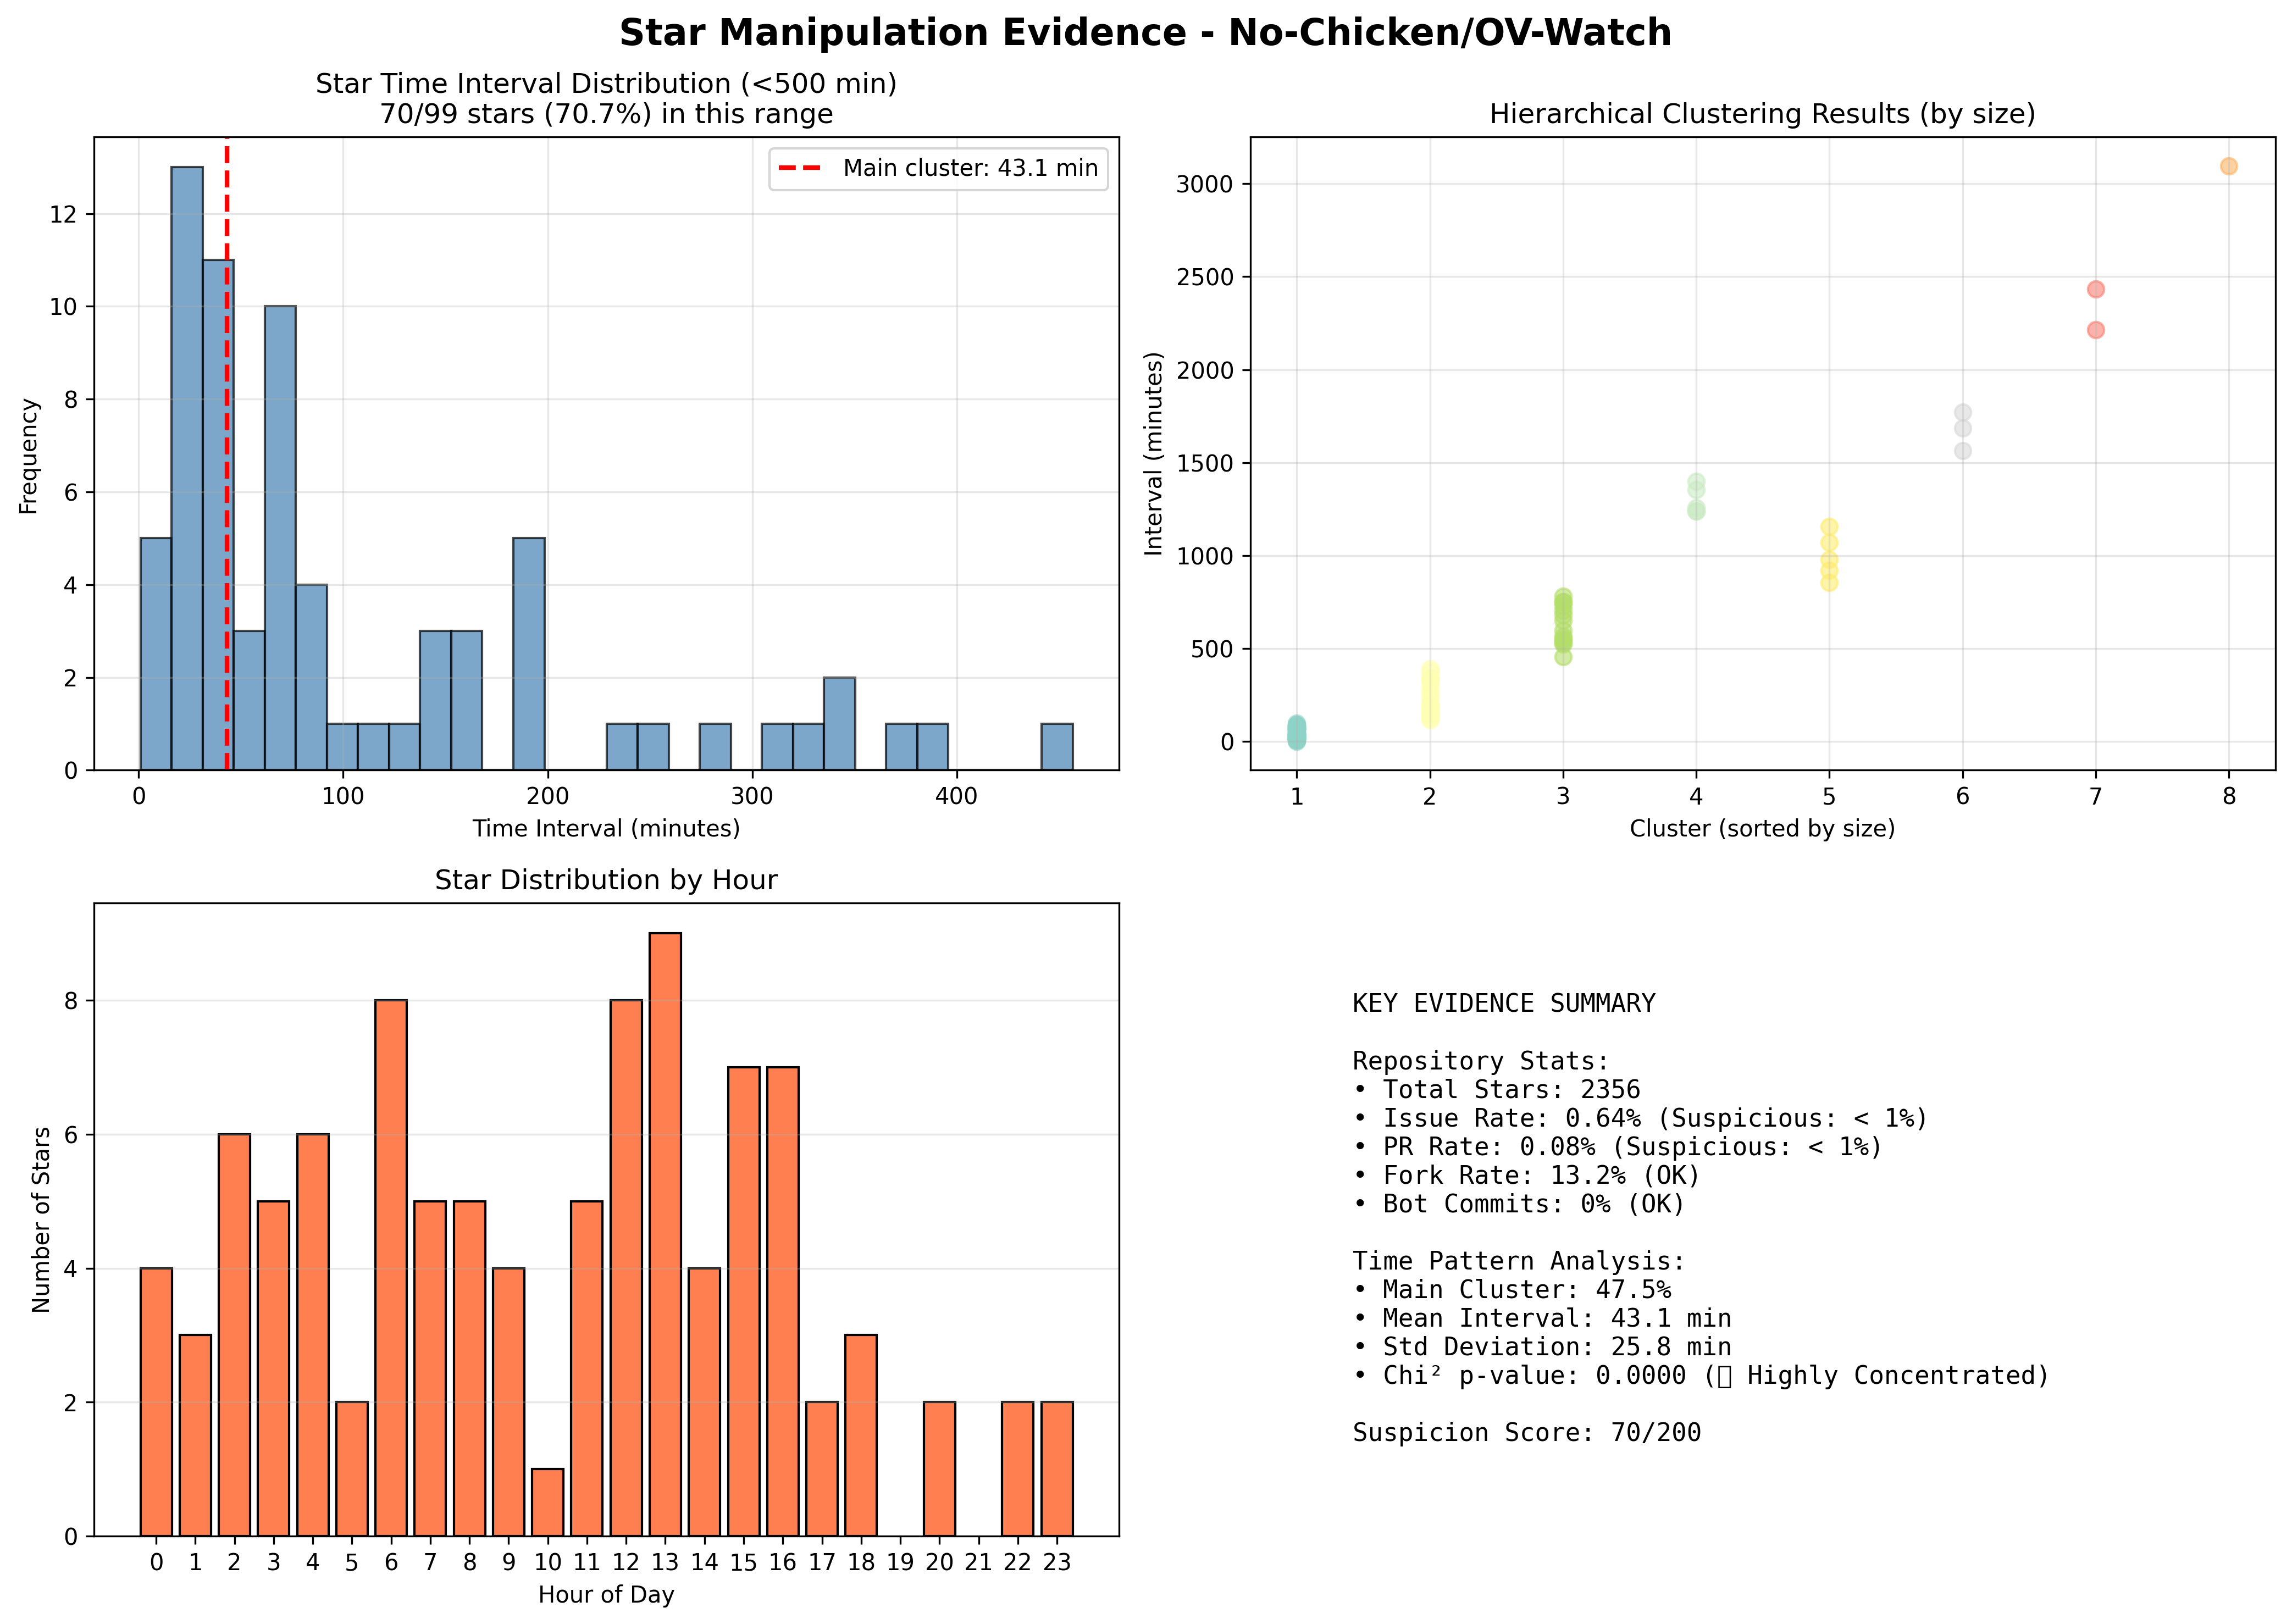Click the 'Main cluster: 43.1 min' legend entry
This screenshot has width=2292, height=1624.
[x=938, y=168]
